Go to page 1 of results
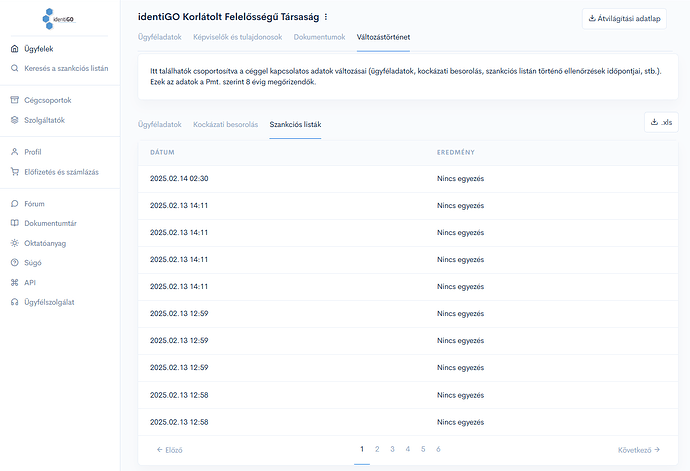 [362, 449]
